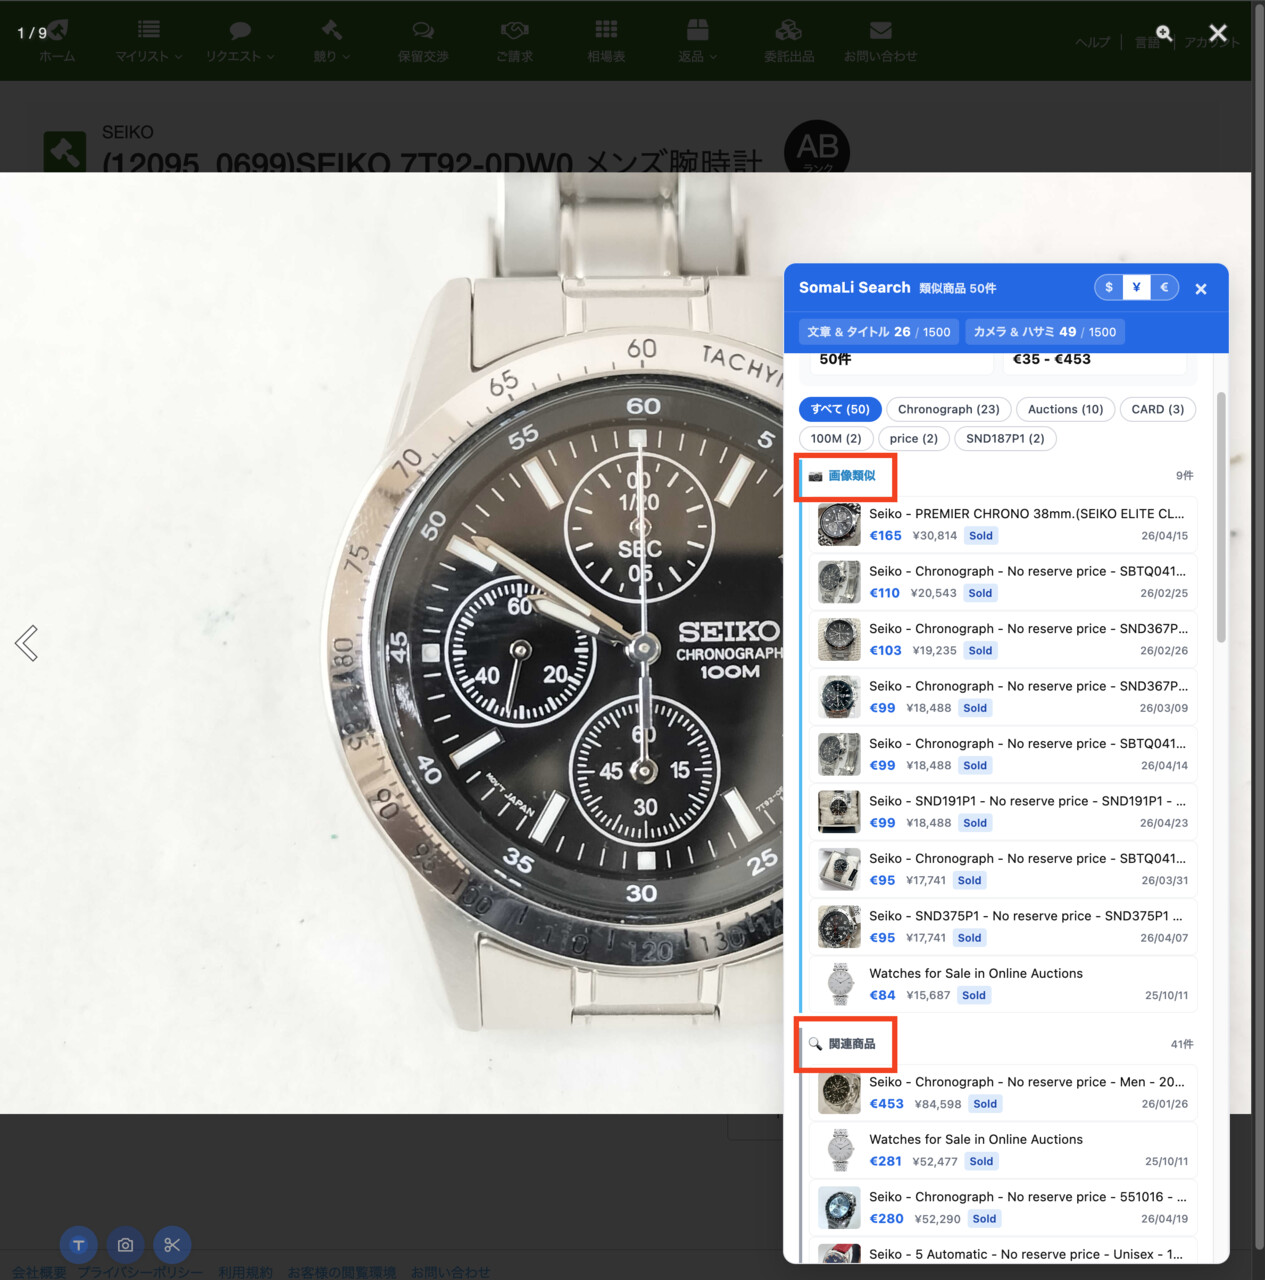
Task: Filter by price (2) chip
Action: pos(913,438)
